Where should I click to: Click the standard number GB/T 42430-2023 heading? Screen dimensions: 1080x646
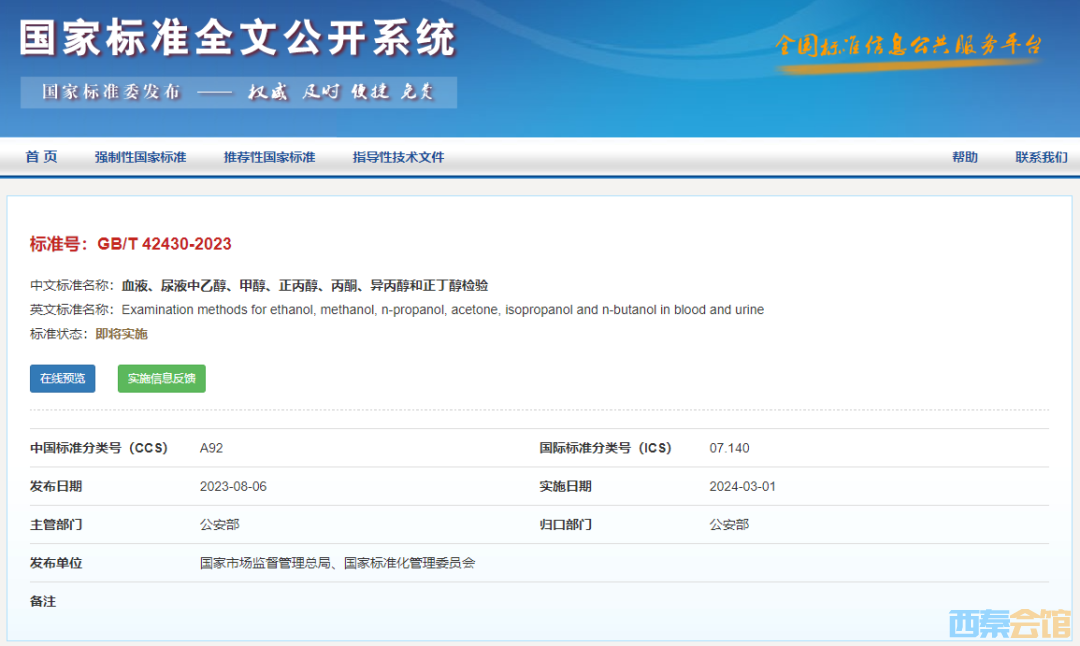(131, 244)
